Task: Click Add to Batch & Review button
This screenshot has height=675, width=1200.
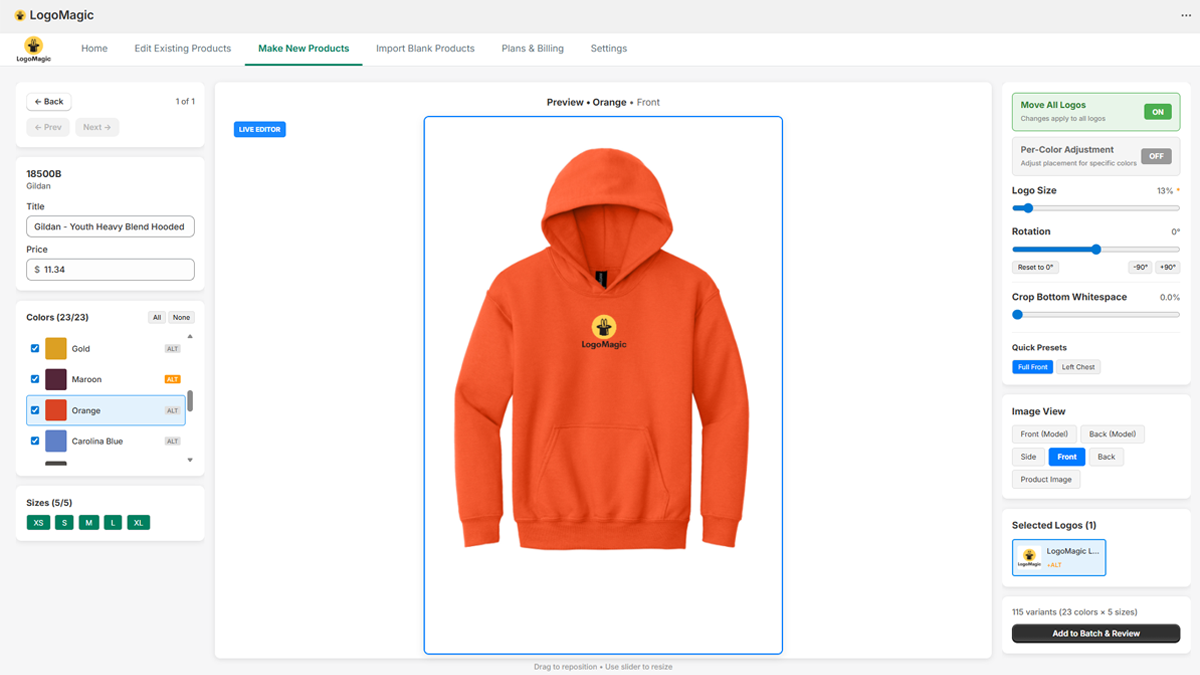Action: [x=1095, y=633]
